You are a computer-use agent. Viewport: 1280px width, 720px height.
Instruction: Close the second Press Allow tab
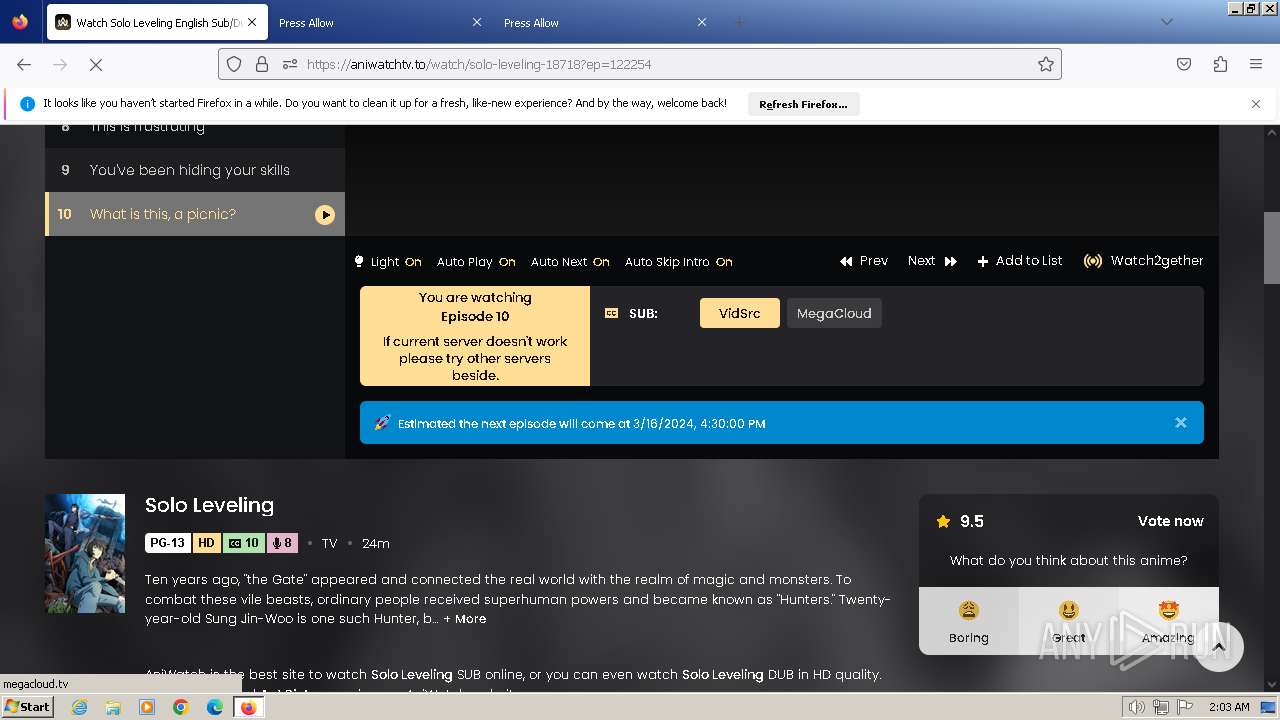coord(701,22)
